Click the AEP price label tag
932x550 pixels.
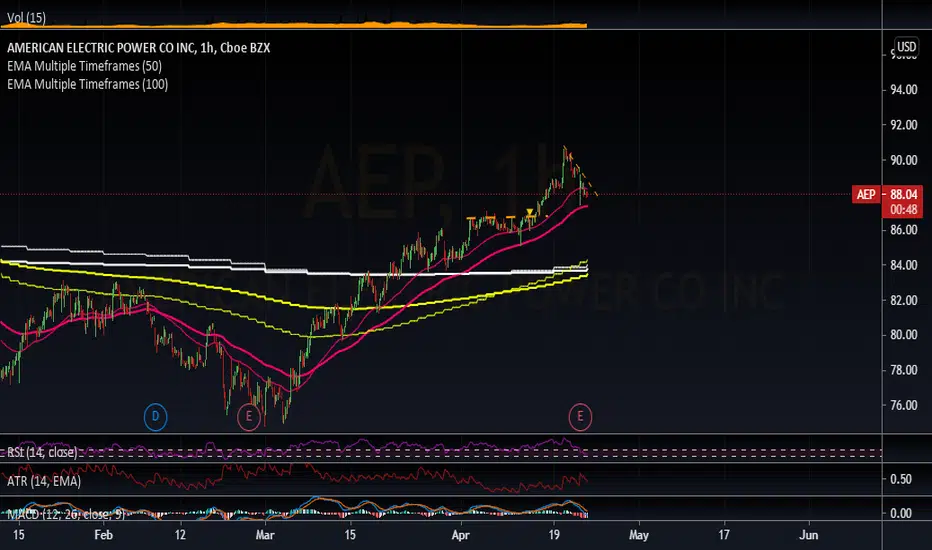(x=866, y=194)
